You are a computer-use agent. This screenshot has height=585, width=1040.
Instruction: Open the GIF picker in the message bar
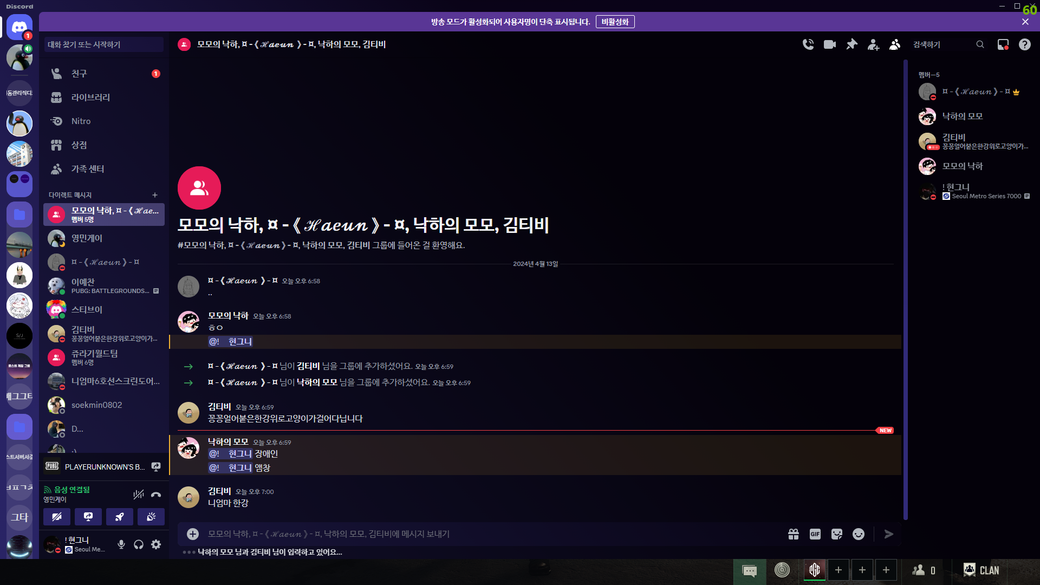[815, 534]
